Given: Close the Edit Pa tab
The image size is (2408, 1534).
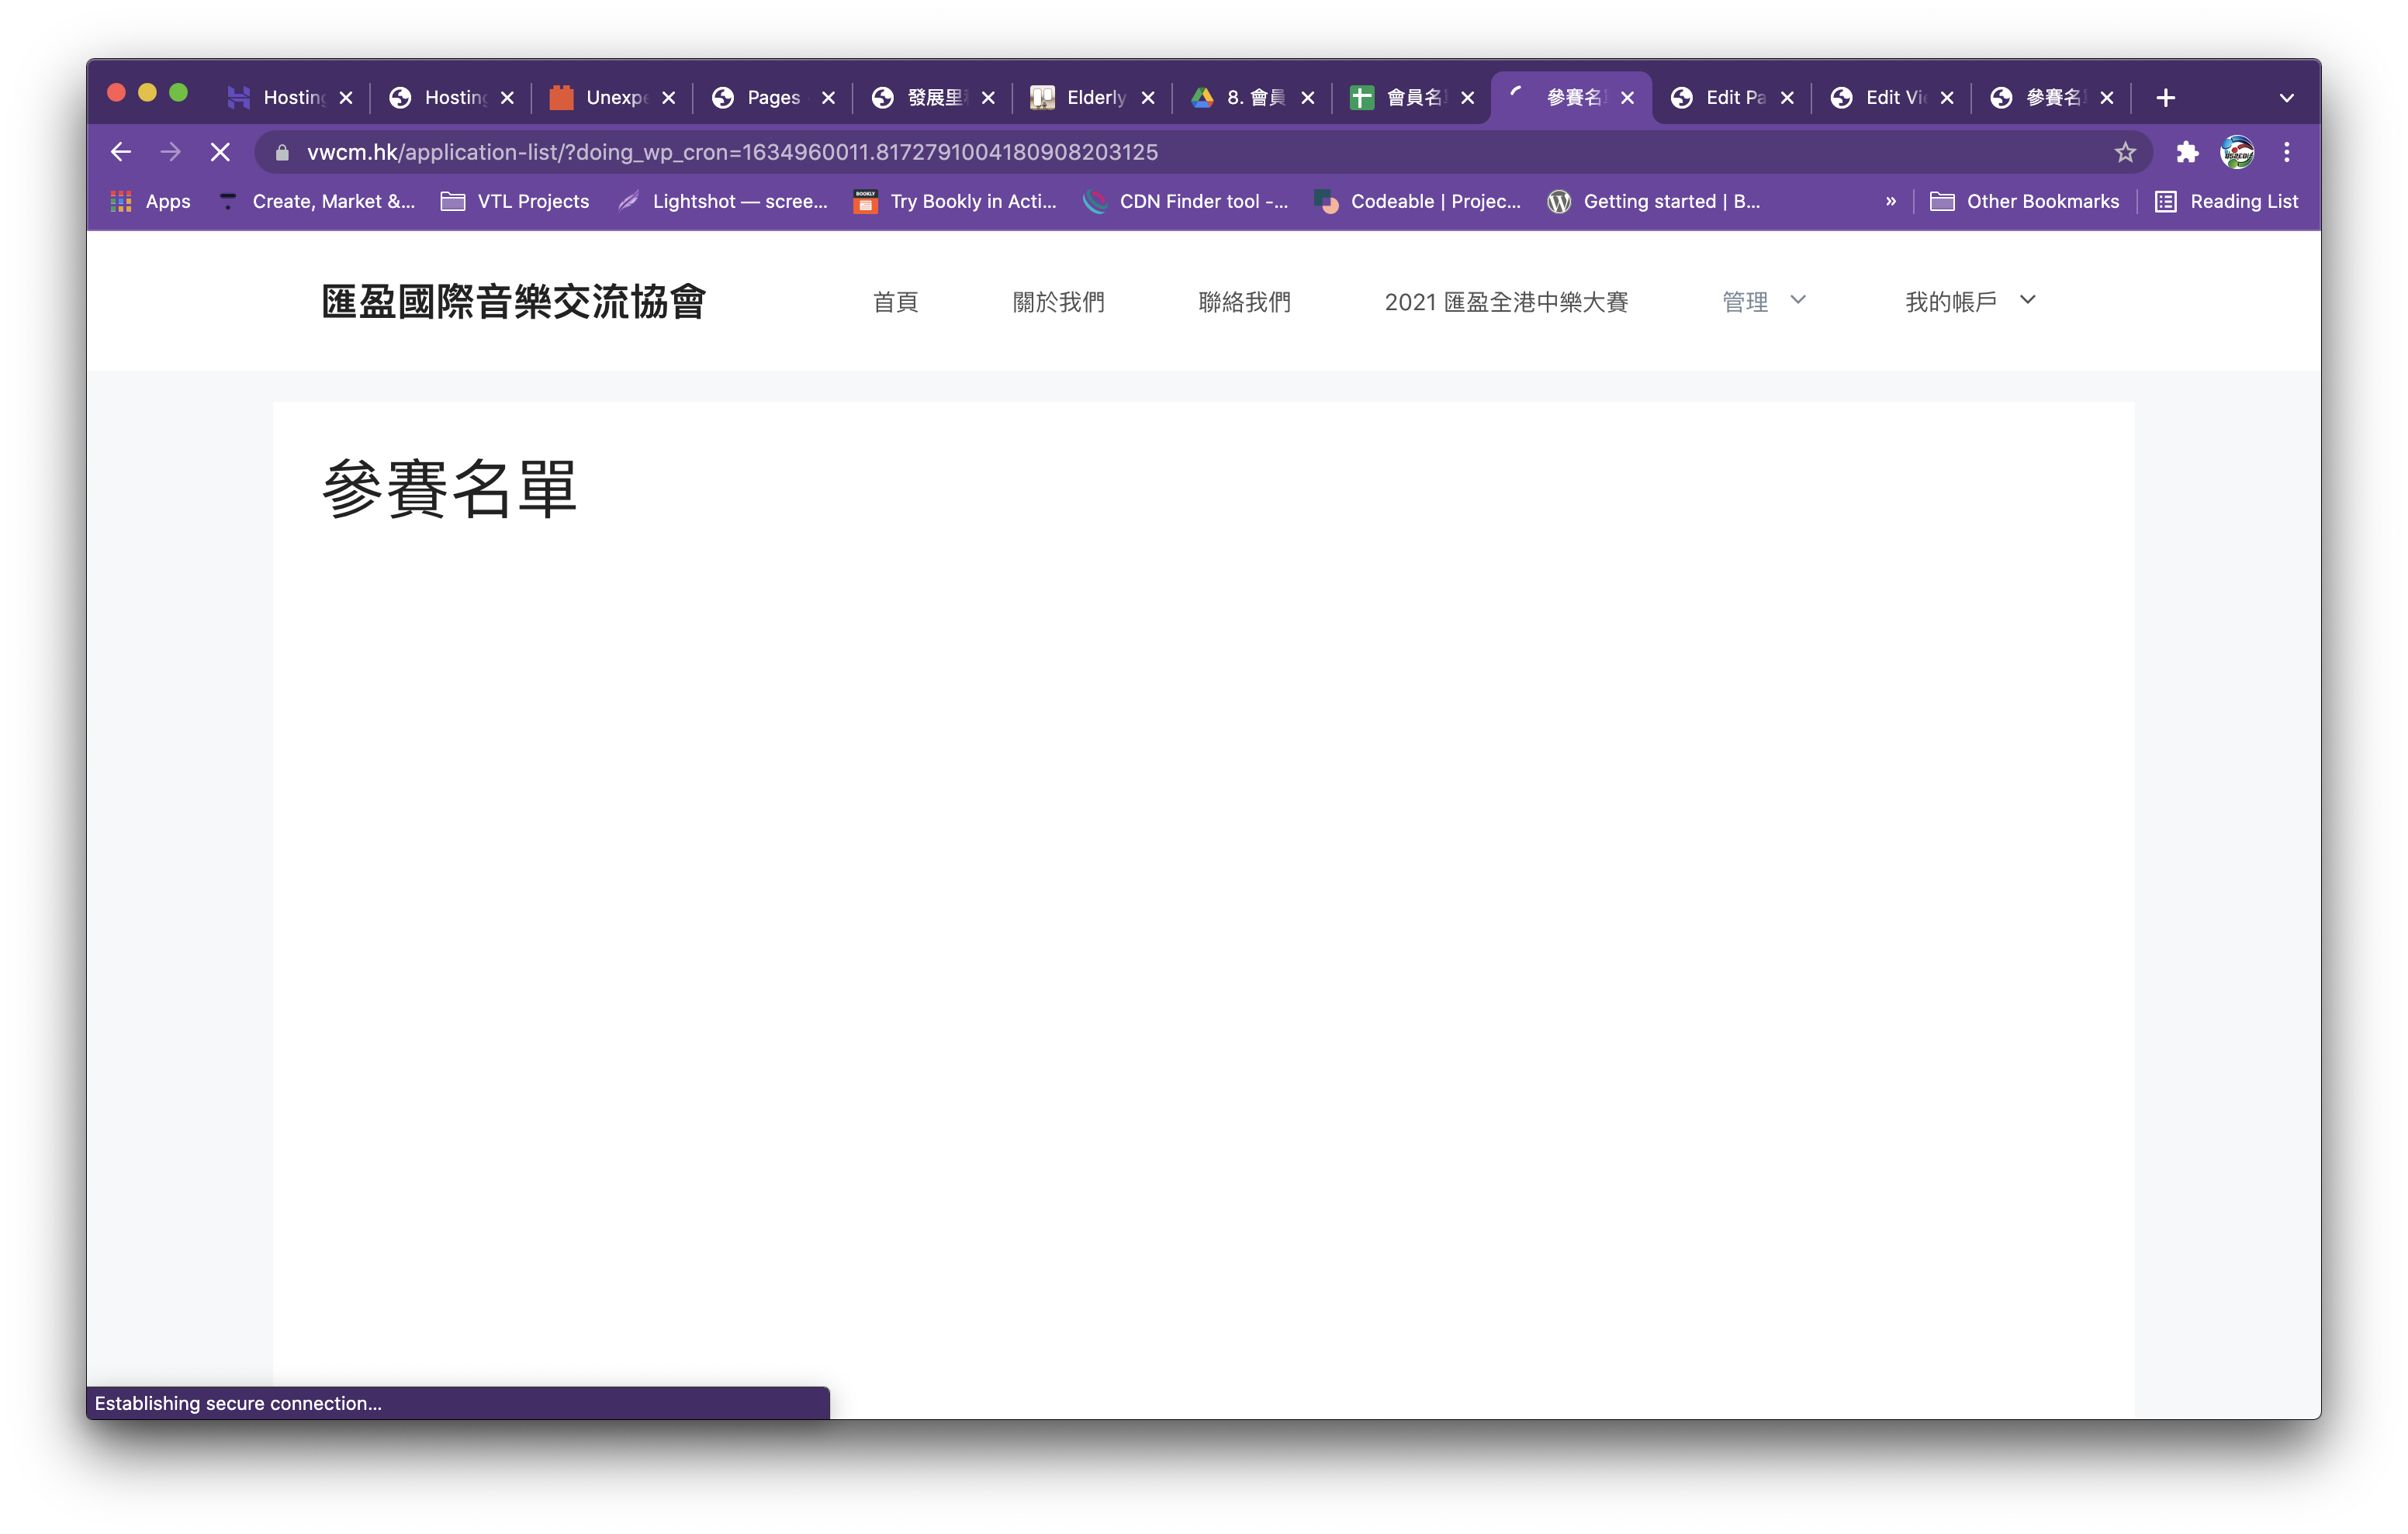Looking at the screenshot, I should tap(1787, 97).
